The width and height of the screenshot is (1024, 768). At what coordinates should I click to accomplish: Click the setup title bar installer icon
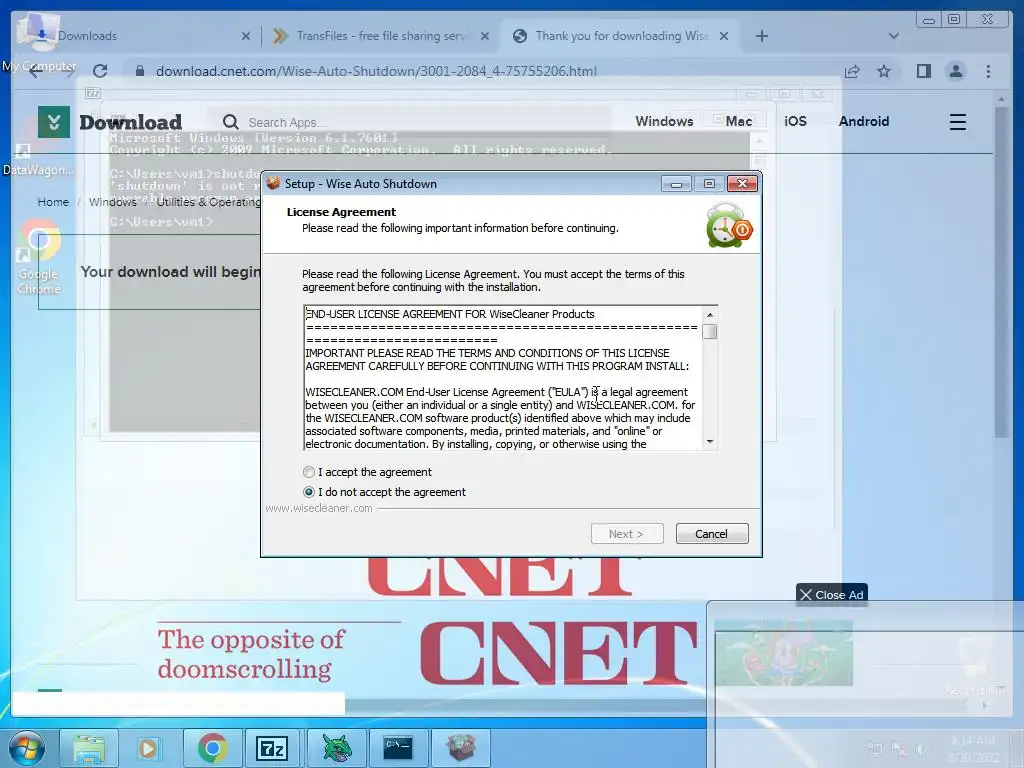tap(274, 184)
